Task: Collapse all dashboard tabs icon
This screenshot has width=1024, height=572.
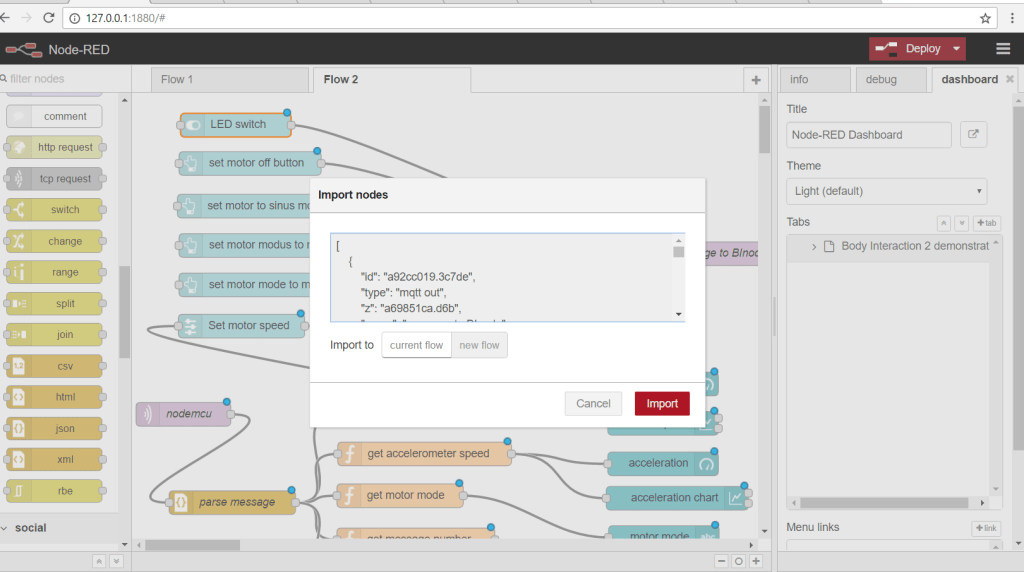Action: click(x=943, y=223)
